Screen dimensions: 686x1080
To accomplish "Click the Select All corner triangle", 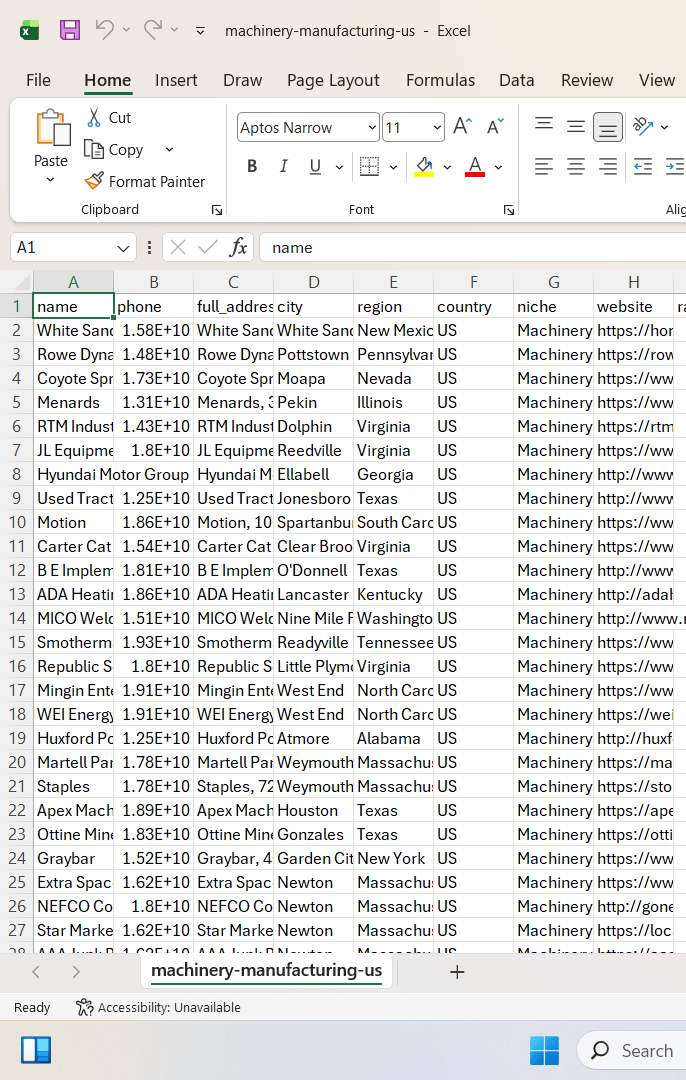I will click(x=22, y=282).
